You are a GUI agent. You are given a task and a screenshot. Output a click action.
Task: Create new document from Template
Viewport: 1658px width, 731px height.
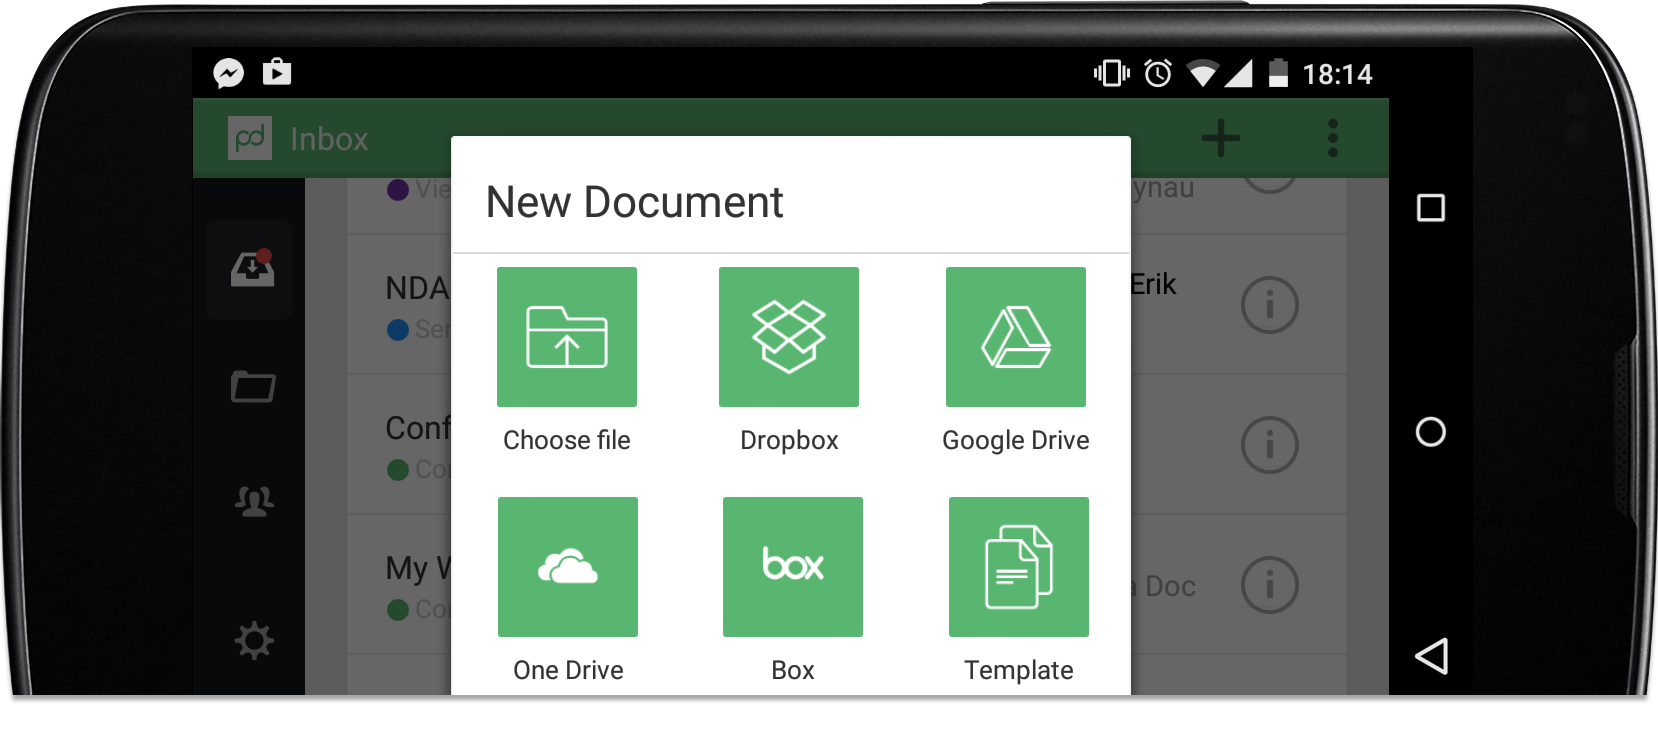1018,567
